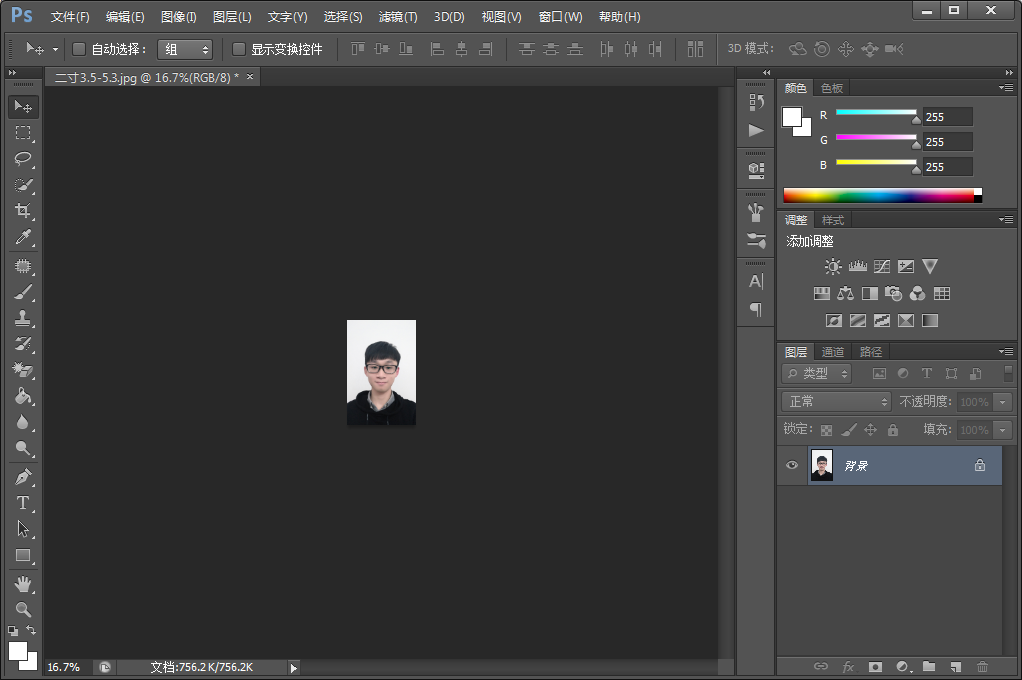Viewport: 1022px width, 680px height.
Task: Toggle lock all padlock icon
Action: click(x=893, y=430)
